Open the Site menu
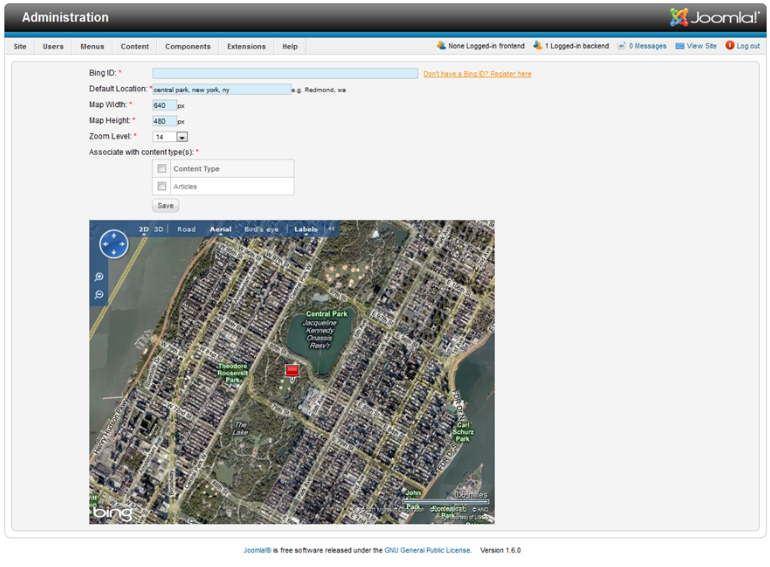This screenshot has width=770, height=567. 20,47
